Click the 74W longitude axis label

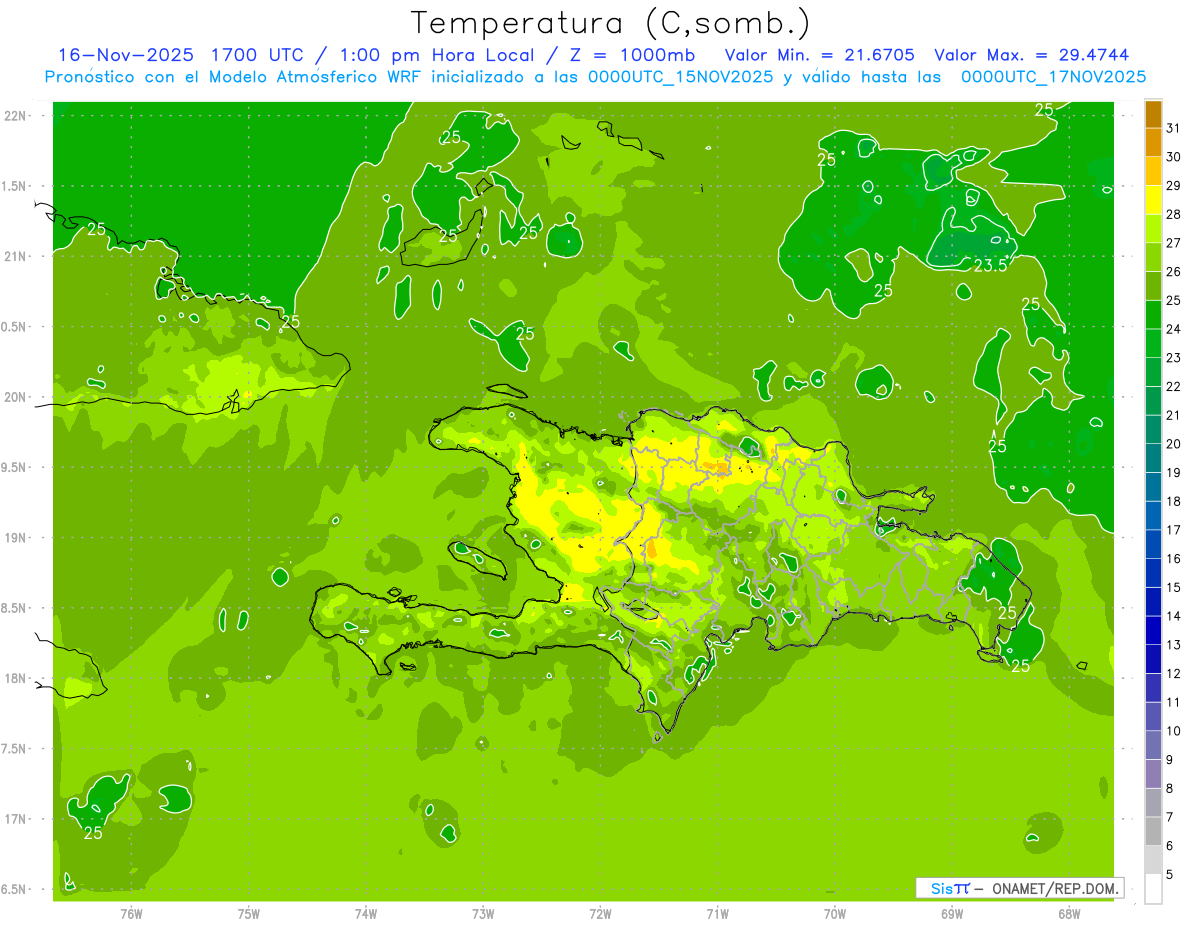(x=366, y=914)
